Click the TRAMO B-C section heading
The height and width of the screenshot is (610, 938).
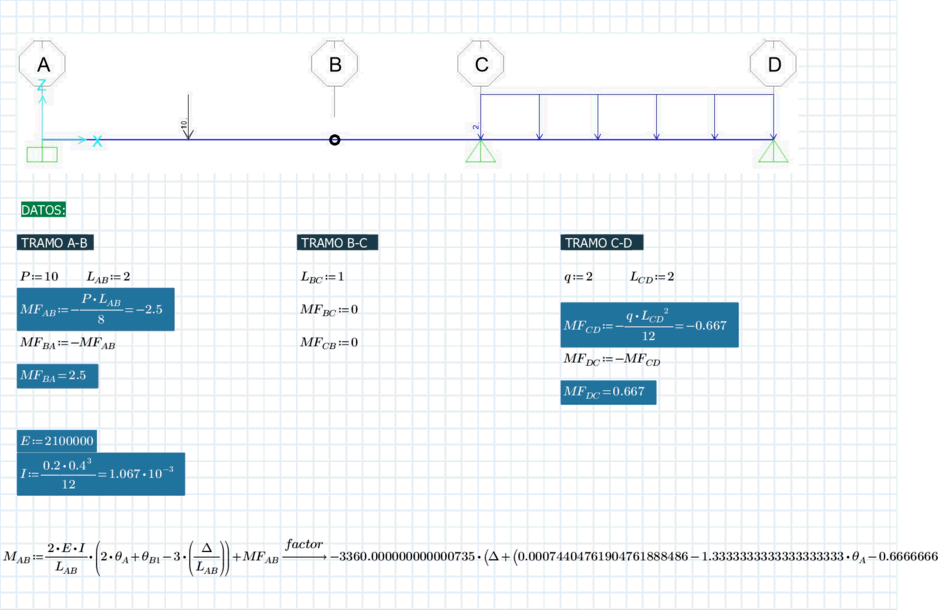pyautogui.click(x=337, y=243)
